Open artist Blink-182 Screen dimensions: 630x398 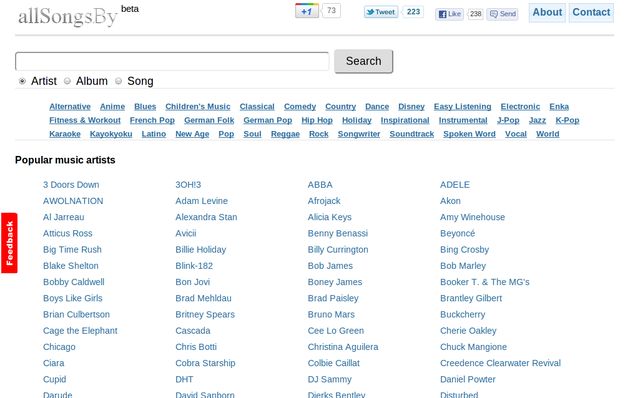[194, 266]
